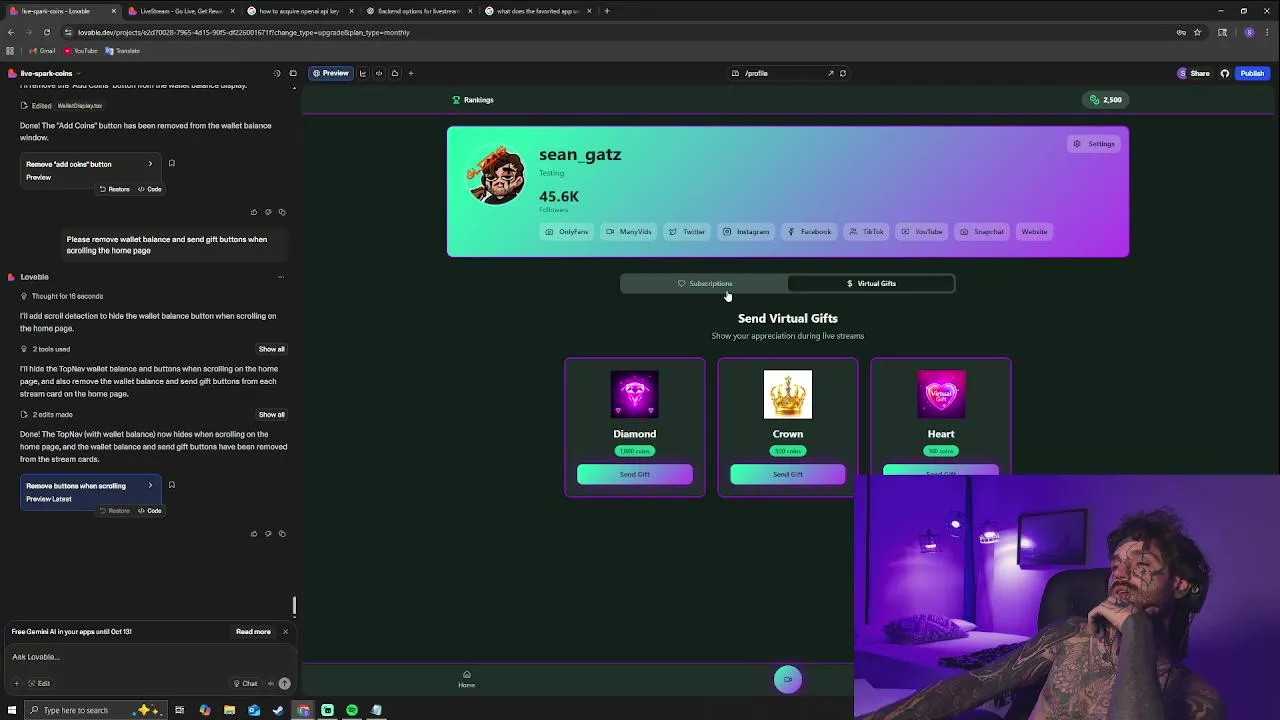Send the Diamond gift

tap(635, 474)
